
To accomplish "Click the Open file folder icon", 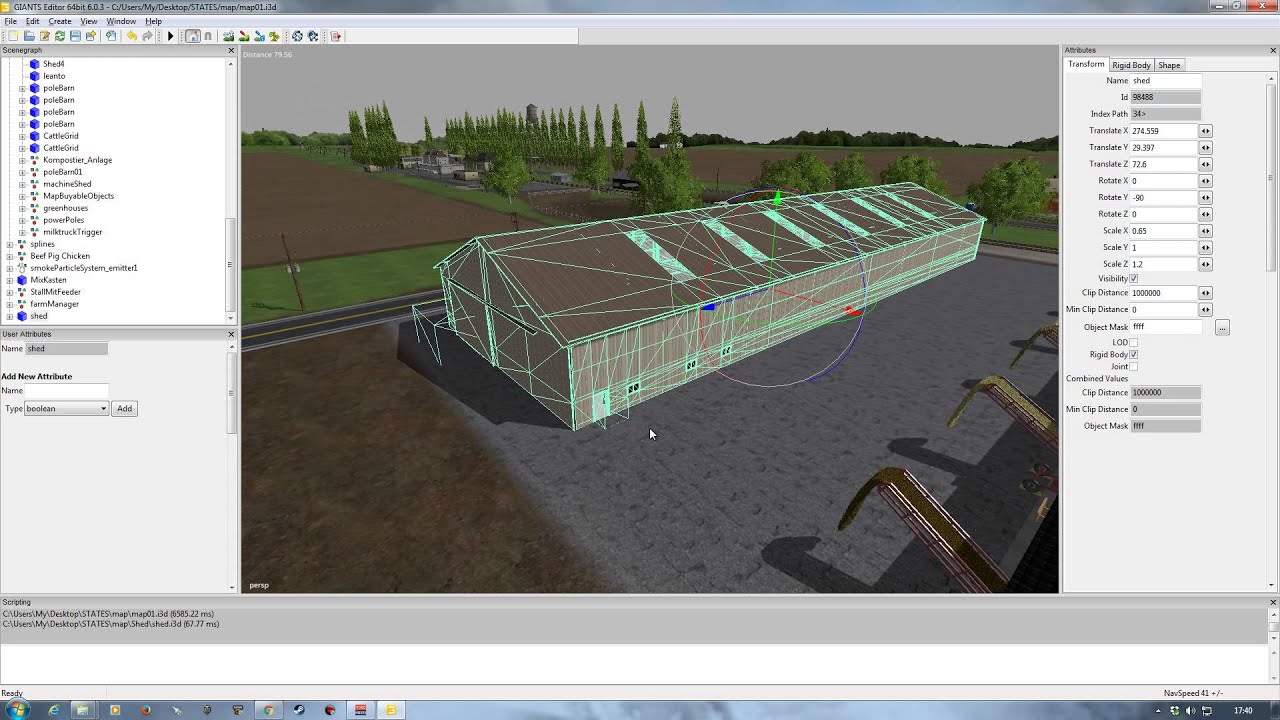I will click(x=29, y=36).
